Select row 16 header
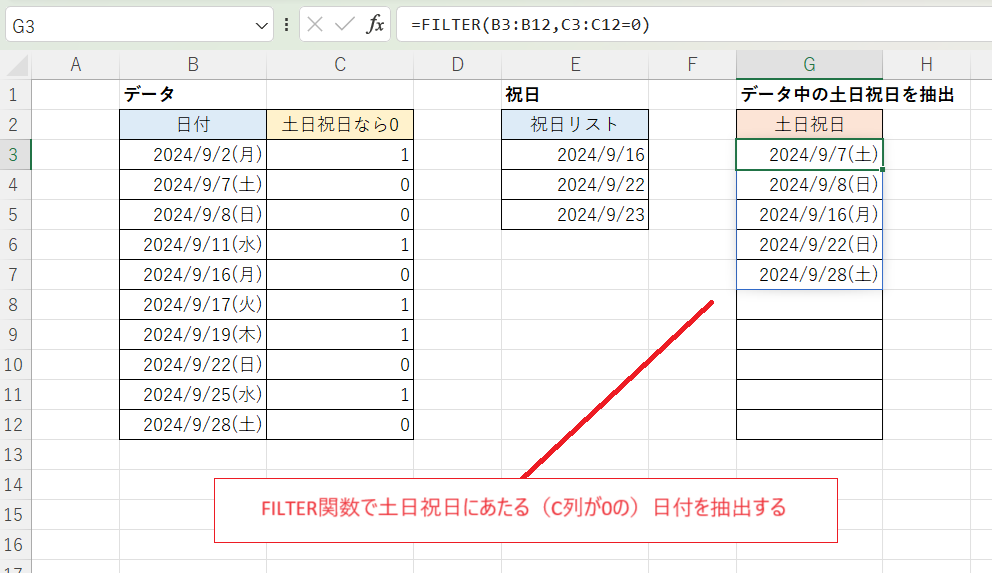992x573 pixels. (15, 545)
